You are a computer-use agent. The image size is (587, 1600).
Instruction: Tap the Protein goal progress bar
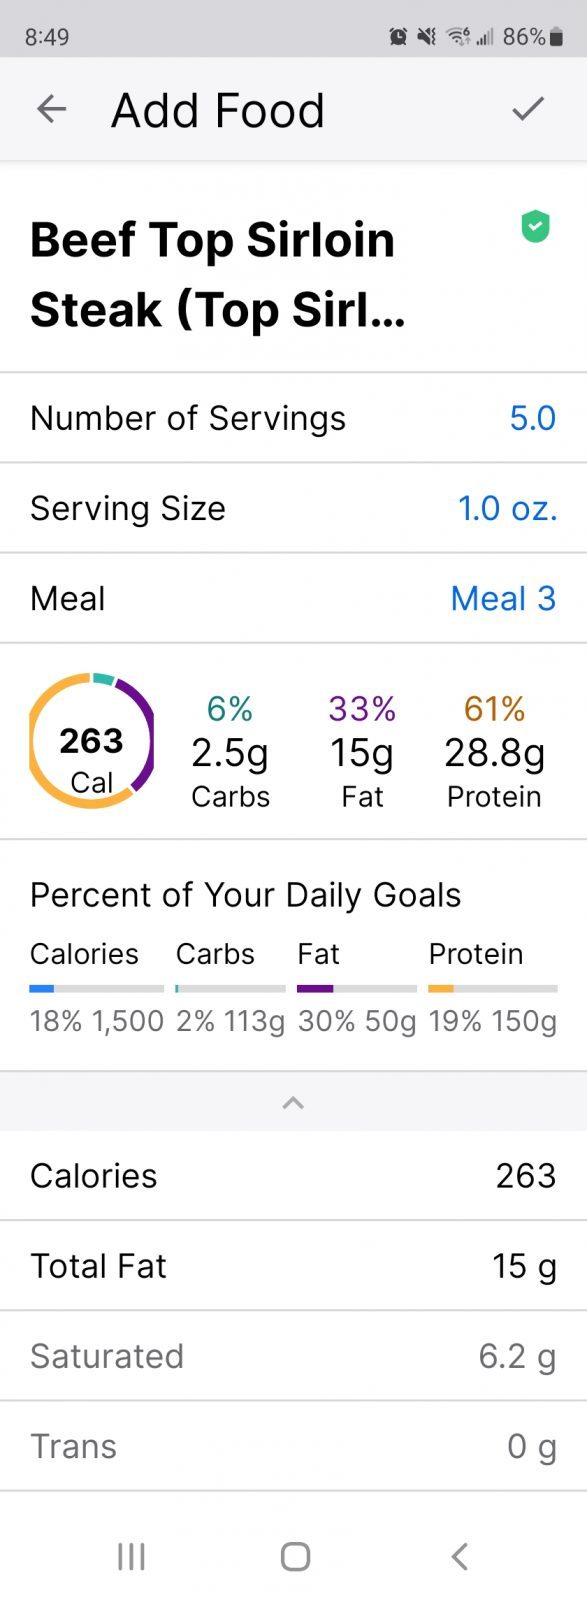click(x=493, y=988)
